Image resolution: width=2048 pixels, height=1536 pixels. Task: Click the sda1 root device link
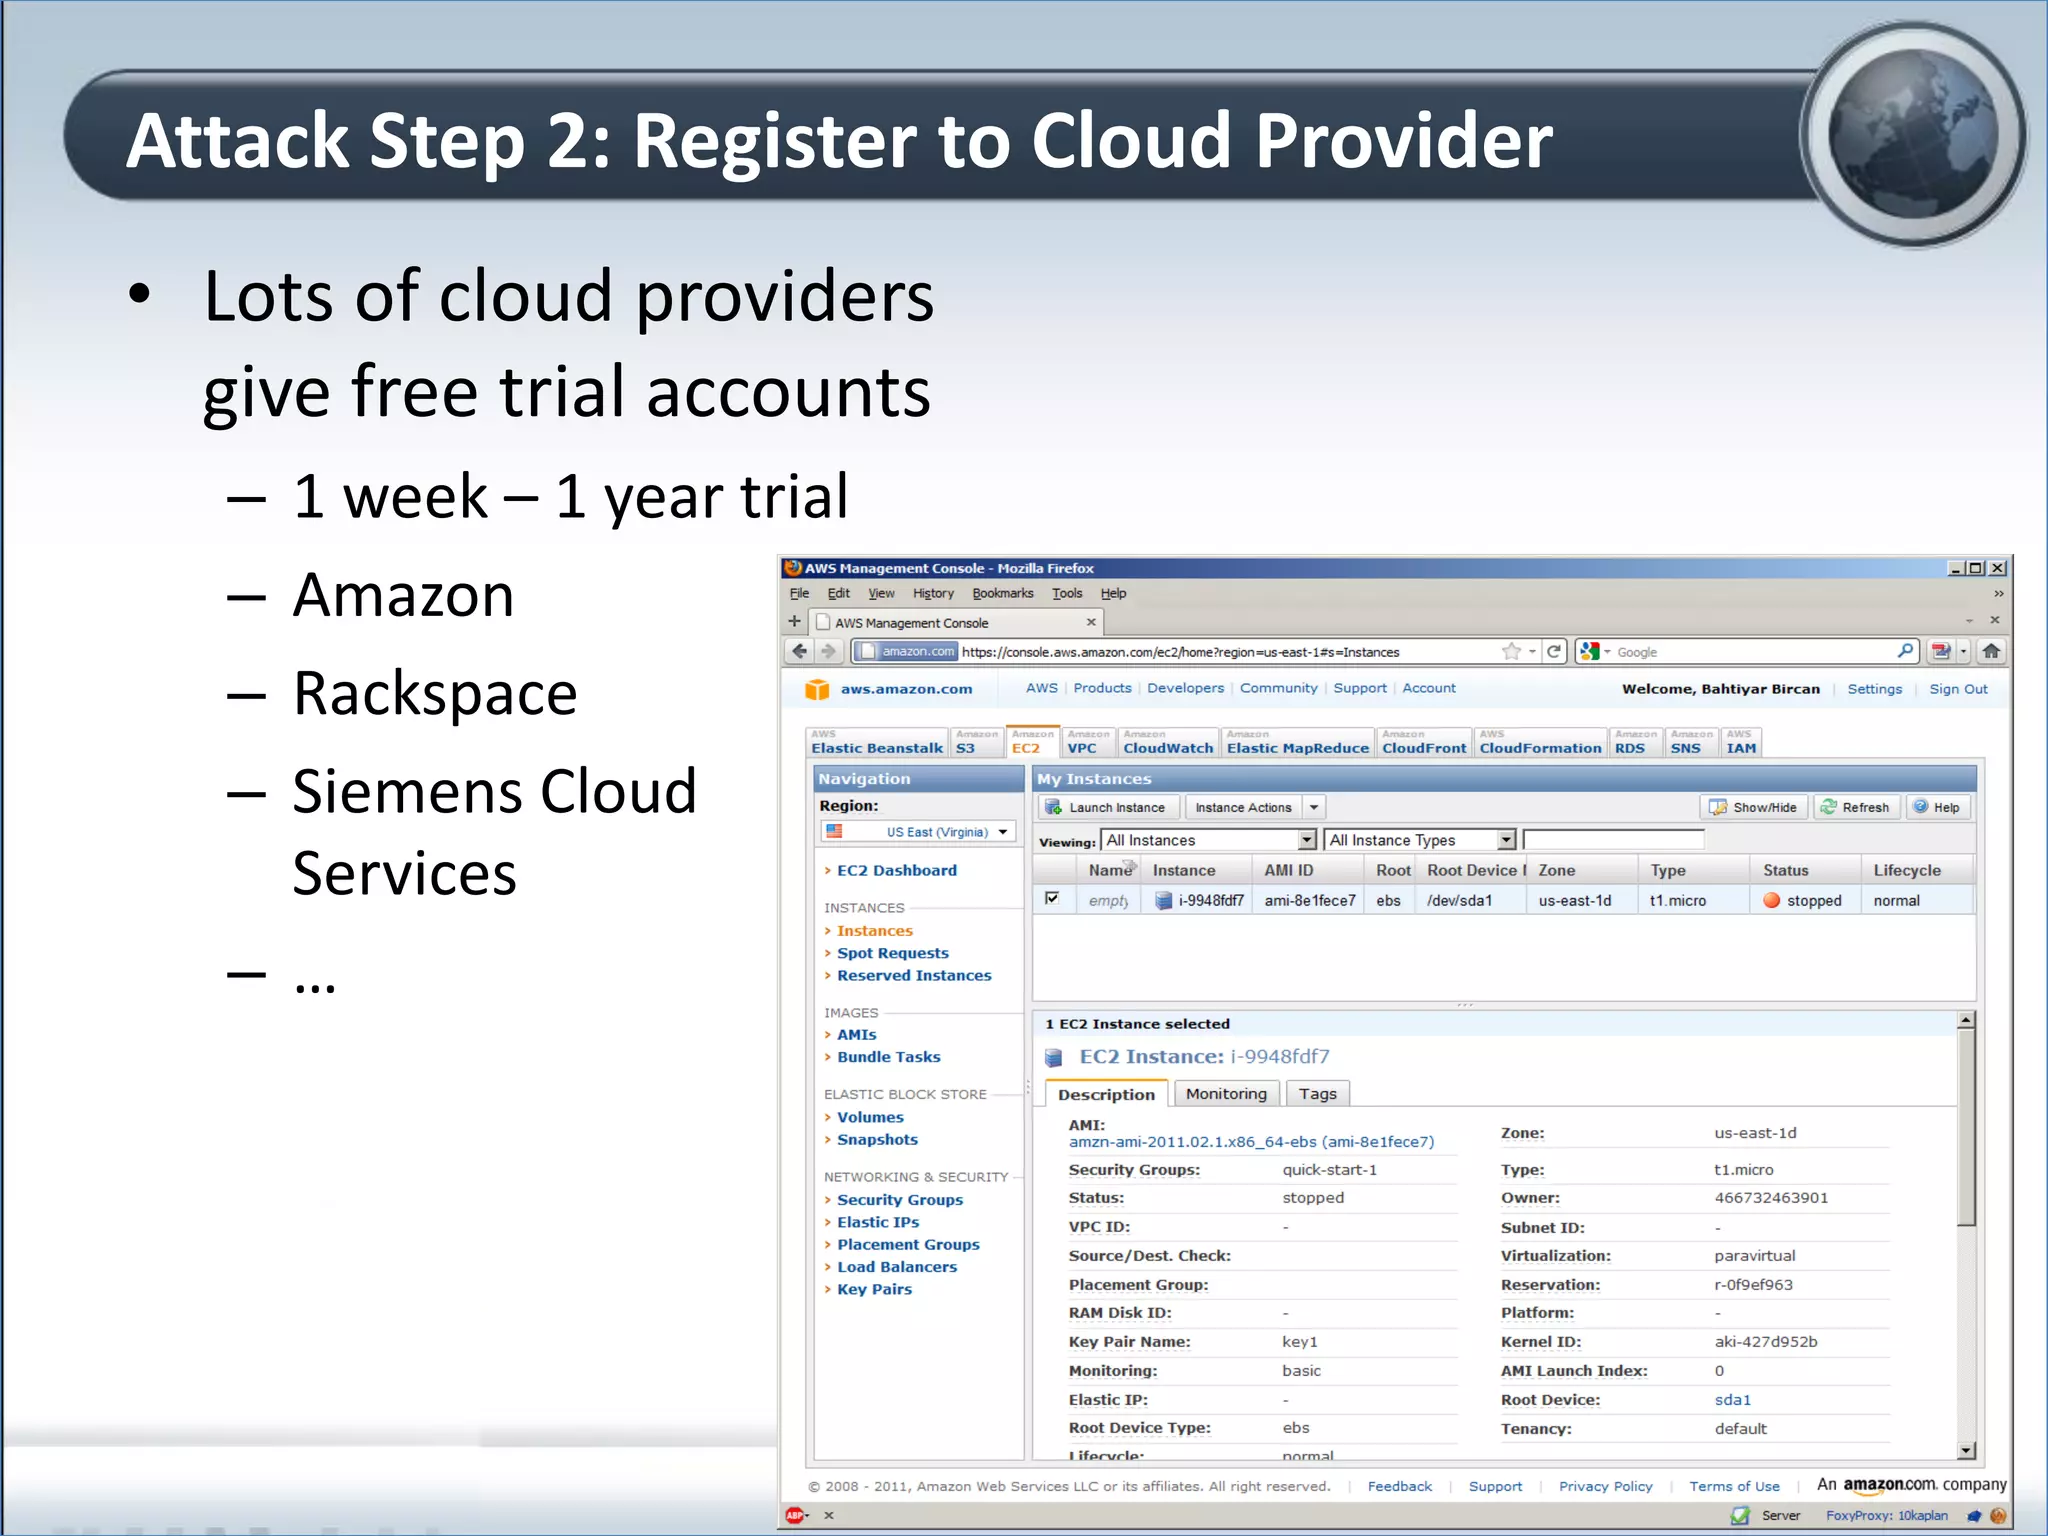pos(1732,1400)
